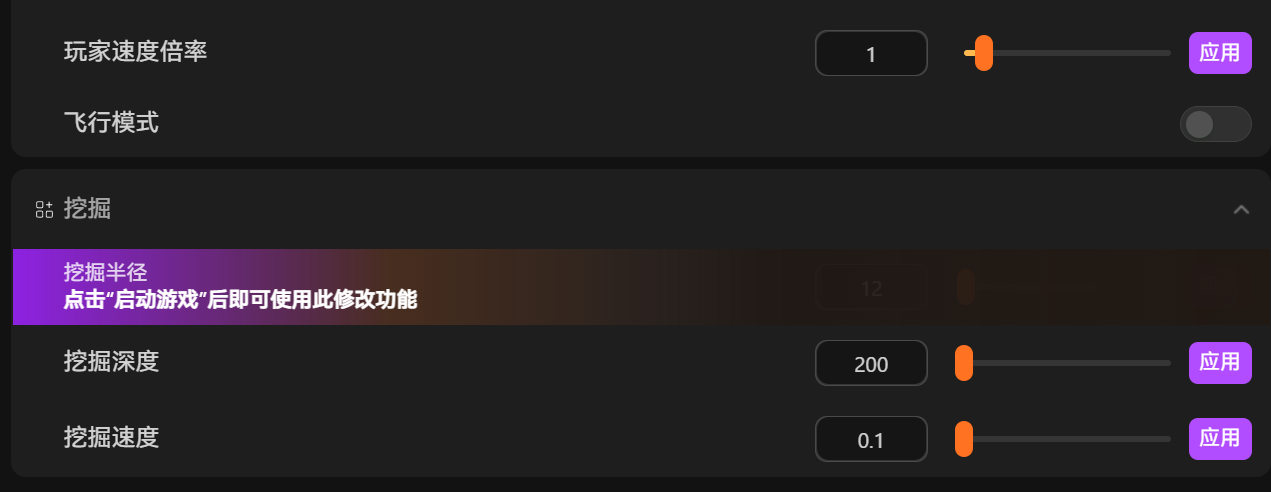Click the 挖掘深度 label
This screenshot has width=1271, height=492.
tap(111, 361)
